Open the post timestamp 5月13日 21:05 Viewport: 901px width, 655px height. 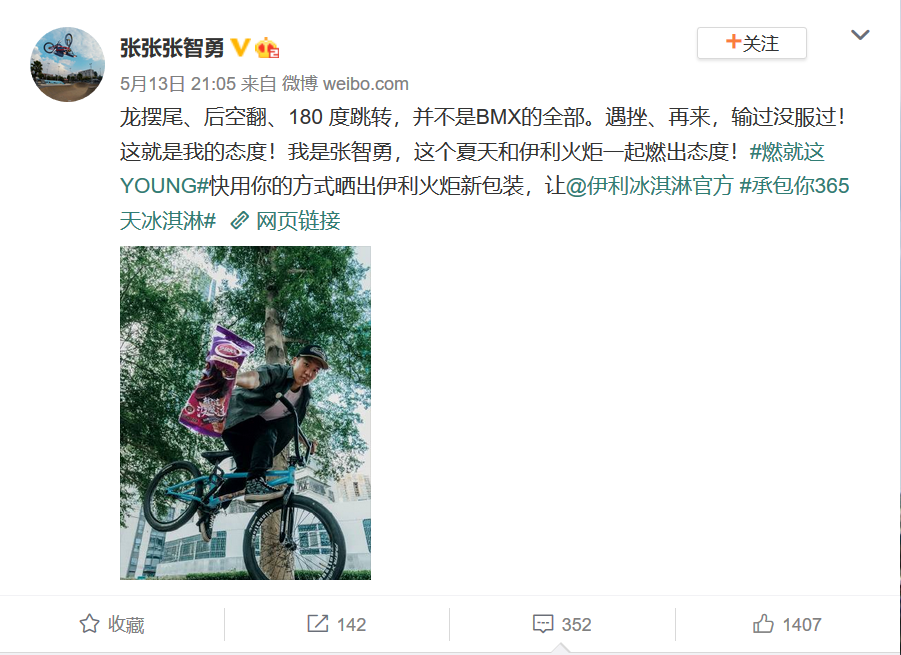(178, 84)
